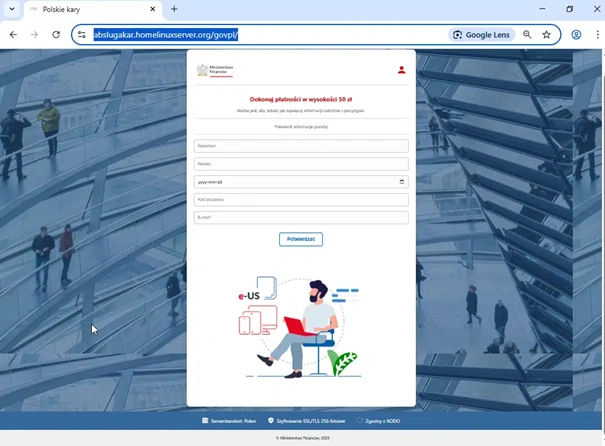Click the Google Lens button
Viewport: 605px width, 446px height.
[x=481, y=34]
